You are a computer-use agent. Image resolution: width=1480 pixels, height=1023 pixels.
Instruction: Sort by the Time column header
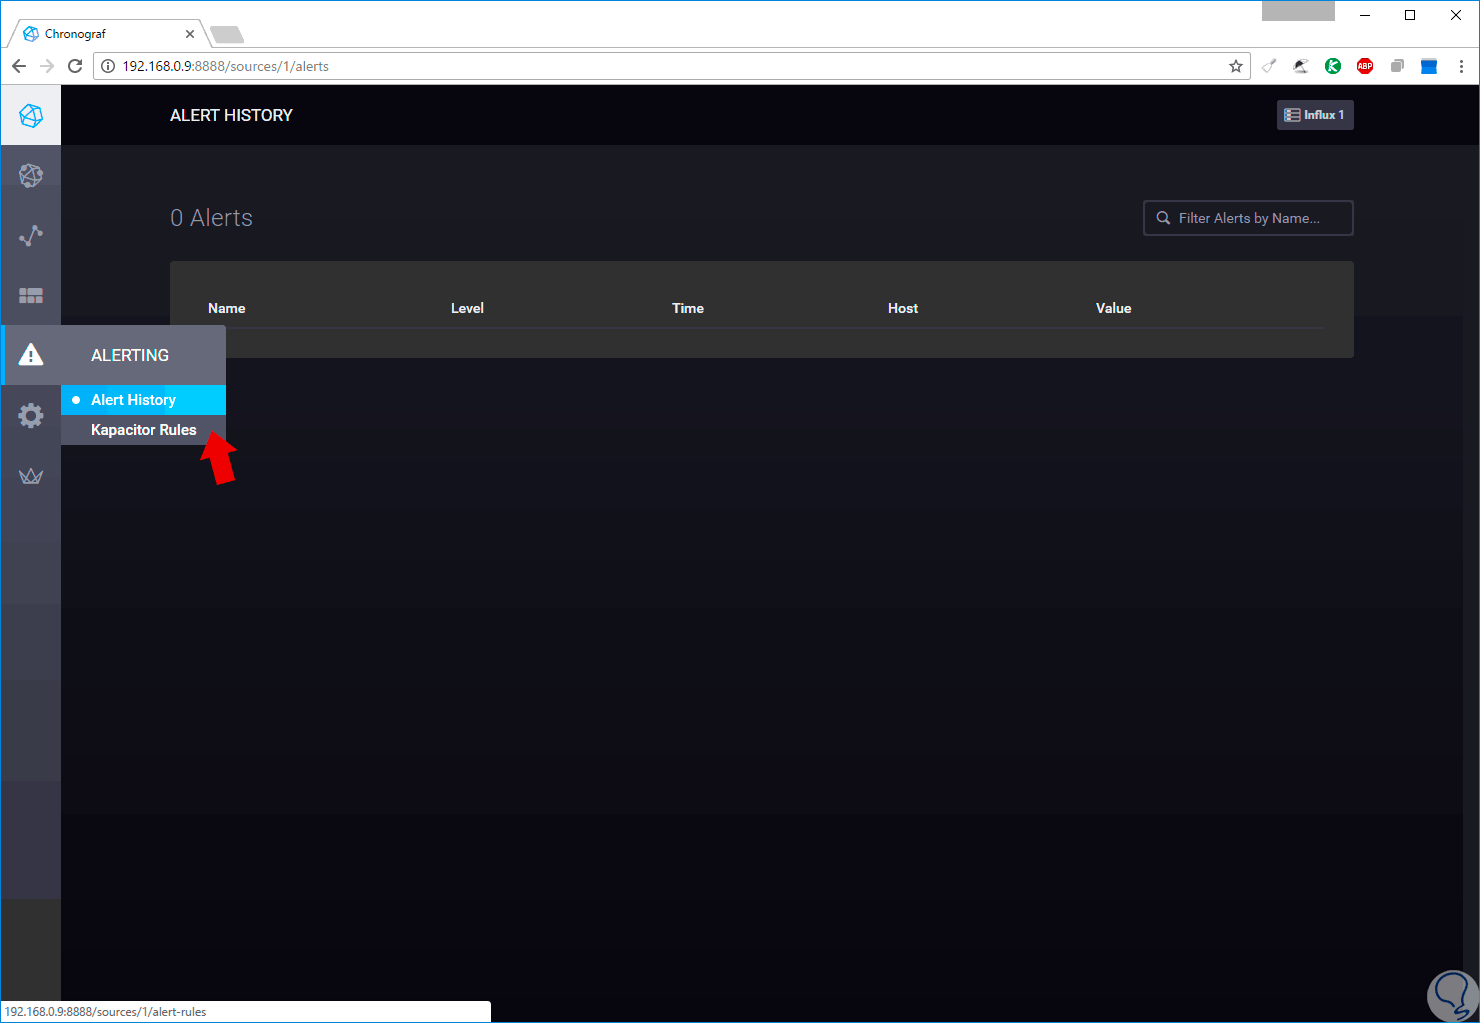tap(688, 308)
